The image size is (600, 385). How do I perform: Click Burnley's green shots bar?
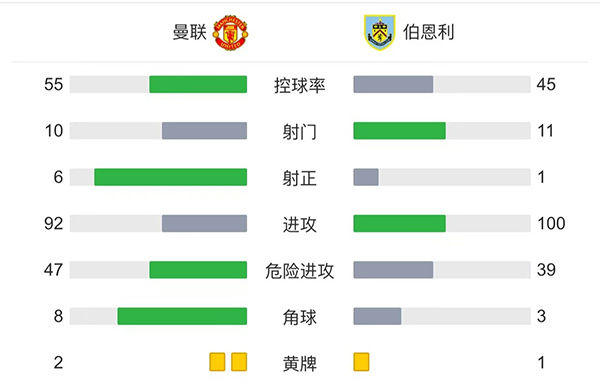tap(399, 131)
